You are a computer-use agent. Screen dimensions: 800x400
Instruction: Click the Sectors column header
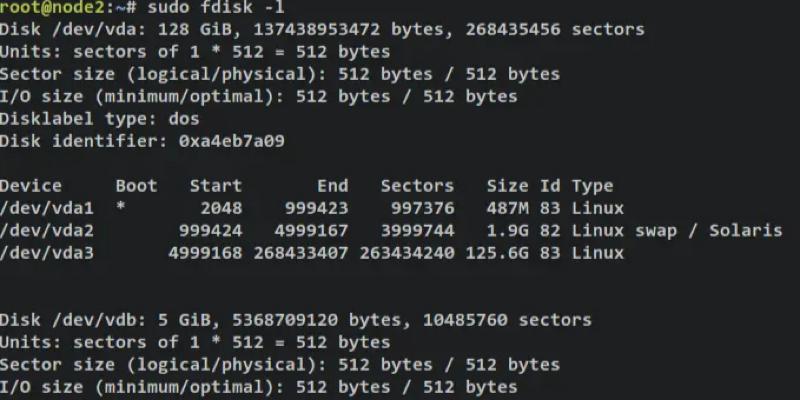[x=417, y=186]
